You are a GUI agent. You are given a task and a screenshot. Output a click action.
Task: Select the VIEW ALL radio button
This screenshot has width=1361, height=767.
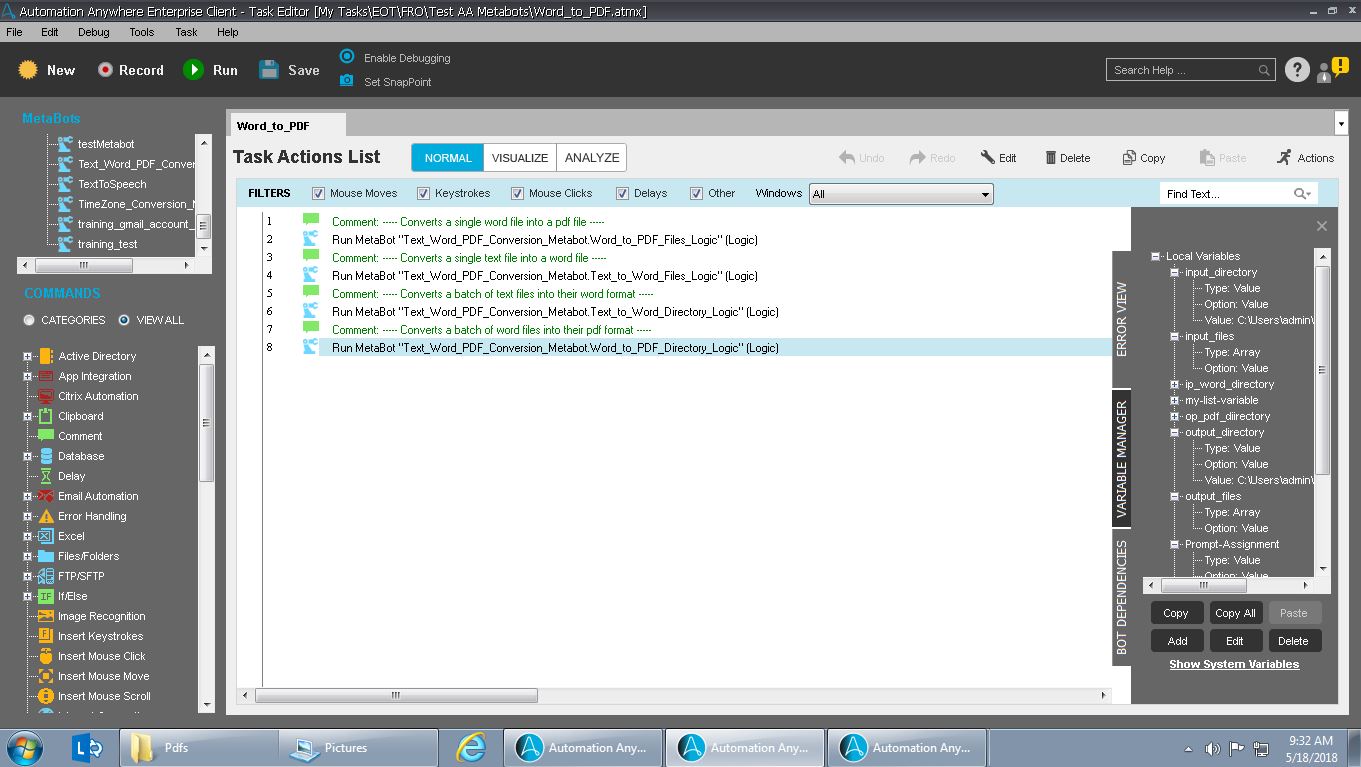124,320
